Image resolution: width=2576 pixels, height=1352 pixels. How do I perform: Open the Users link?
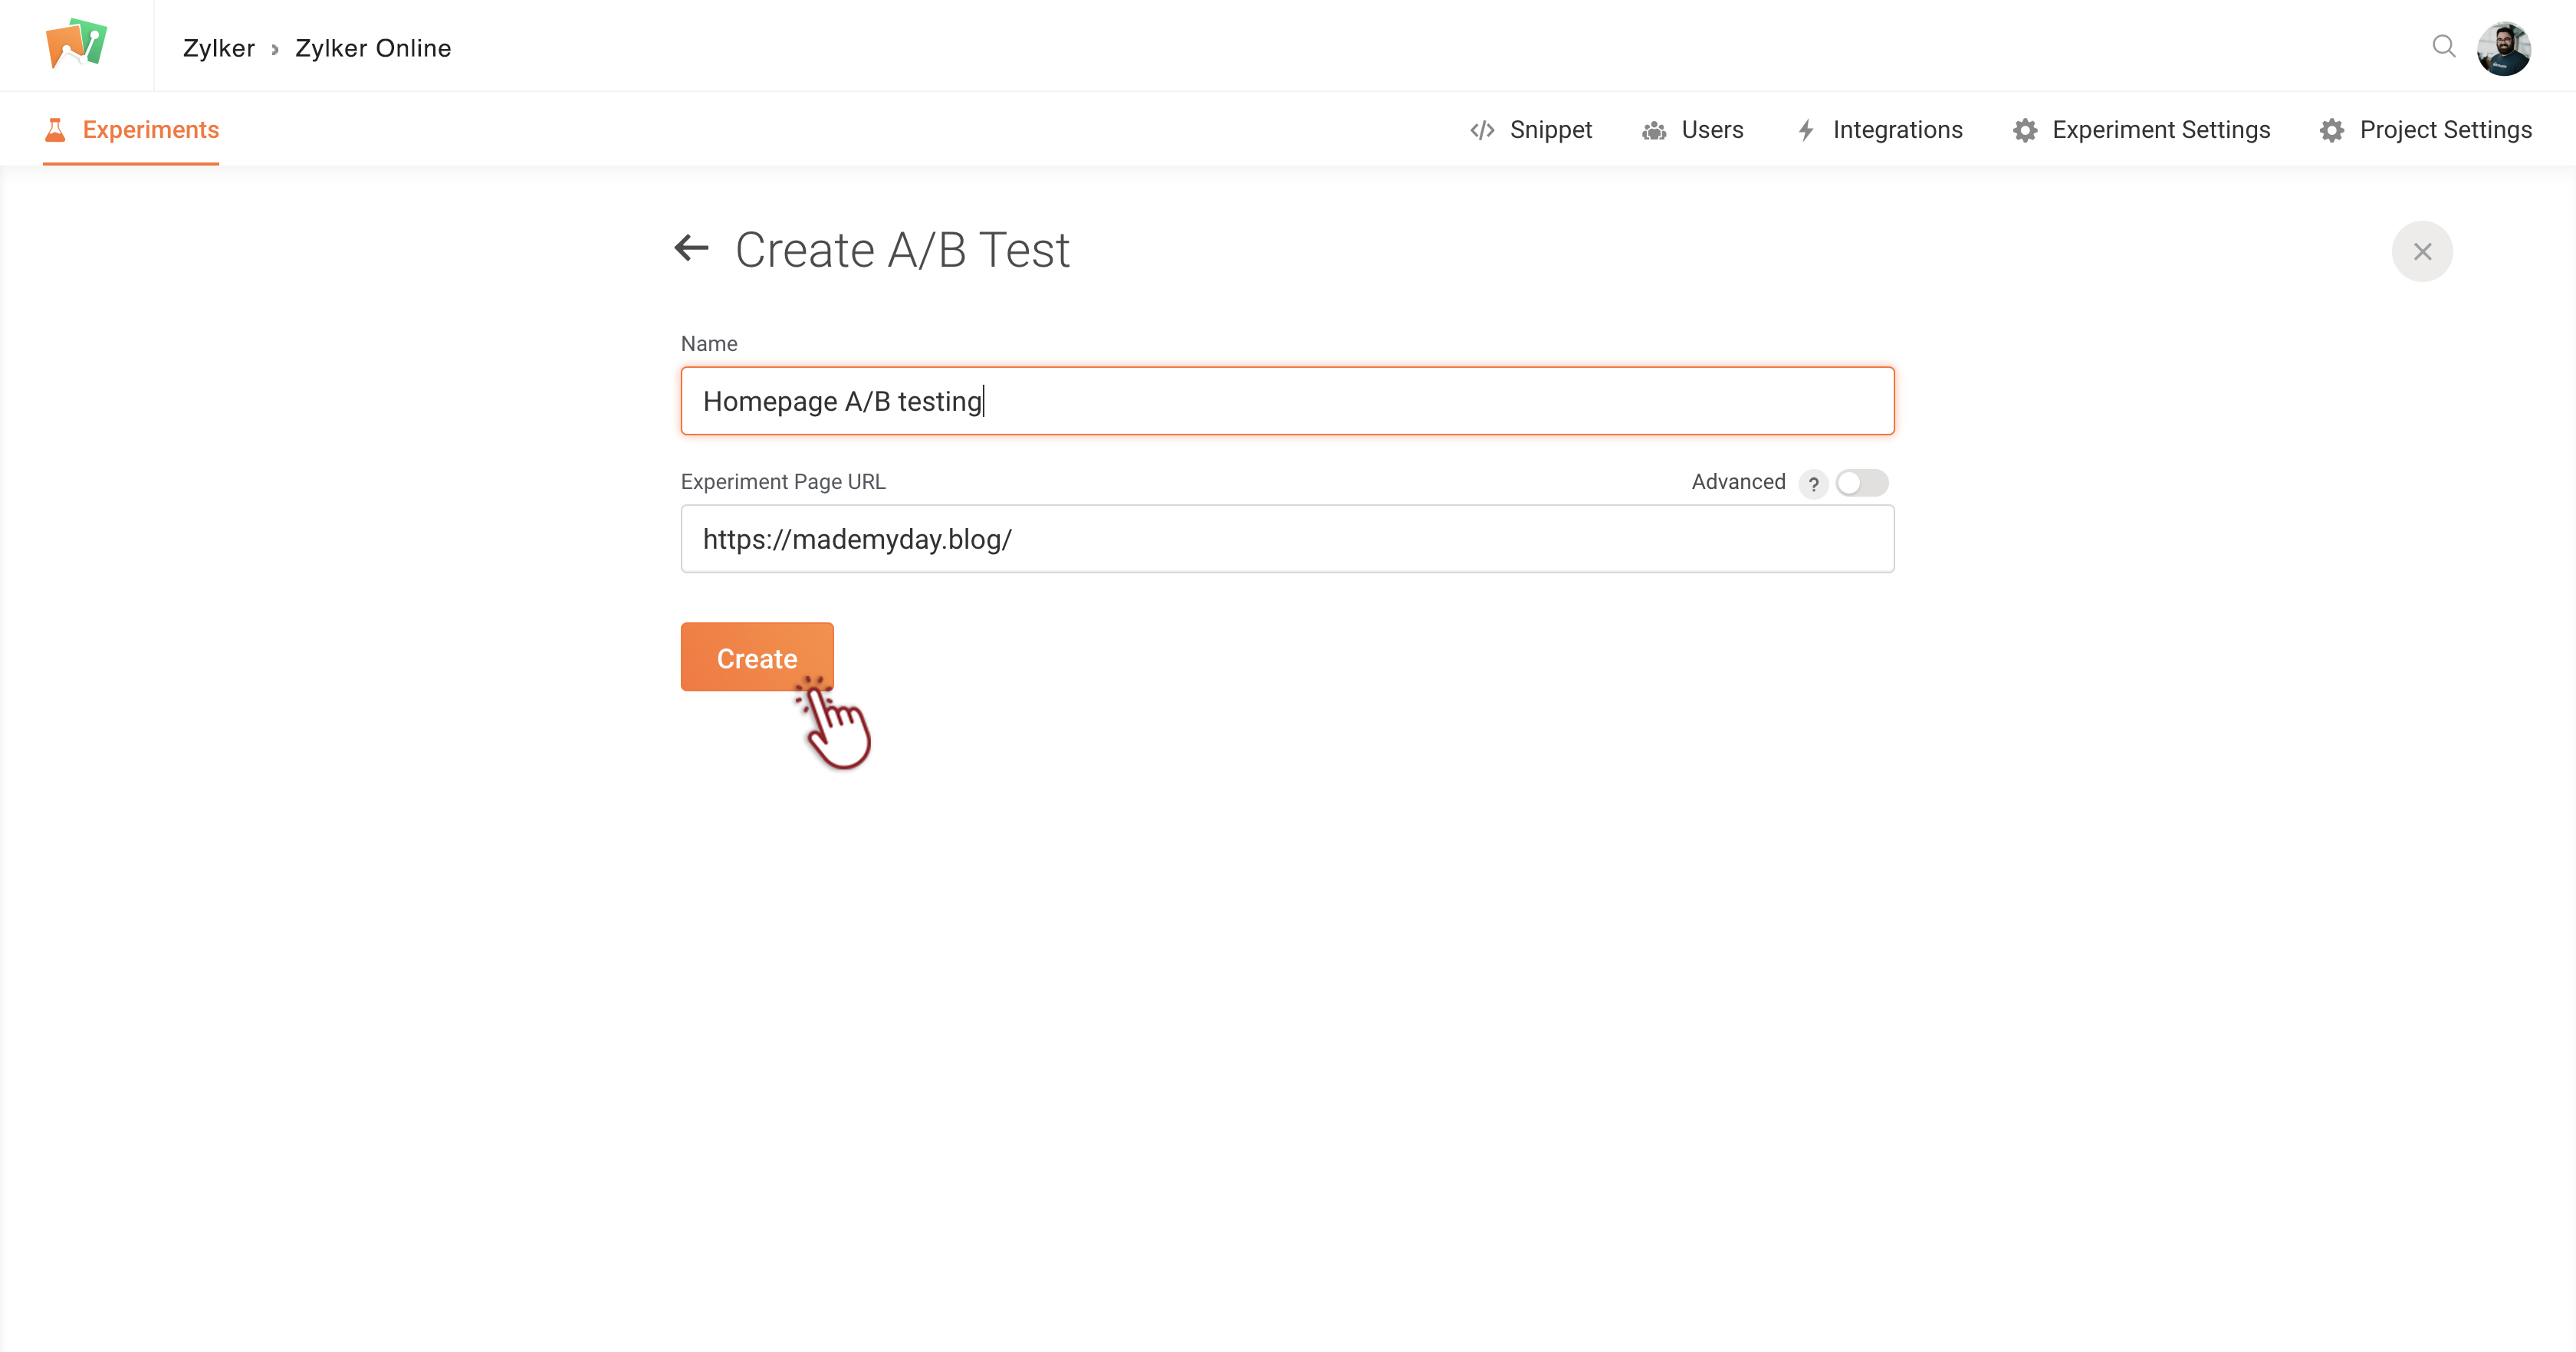point(1711,130)
